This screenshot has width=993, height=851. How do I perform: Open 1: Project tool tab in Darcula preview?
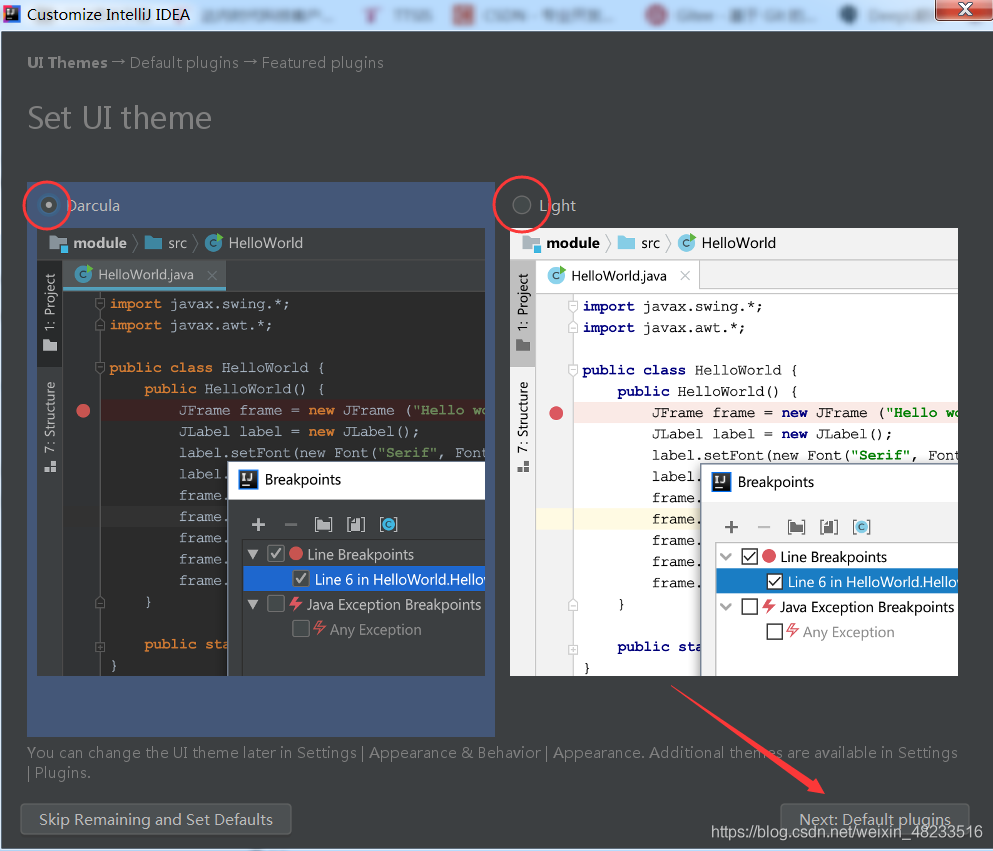pyautogui.click(x=50, y=313)
